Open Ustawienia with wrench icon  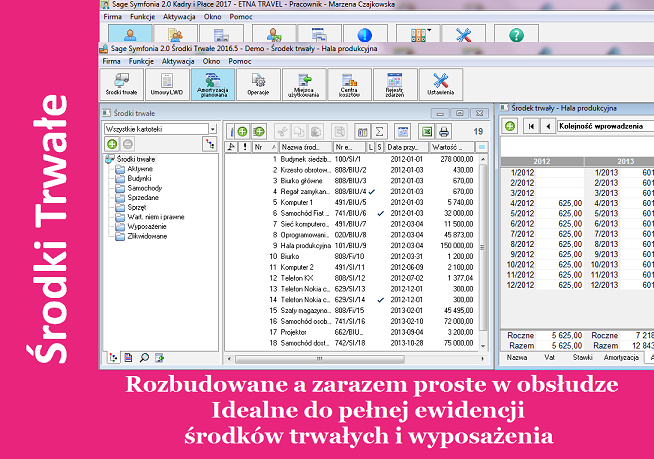point(440,85)
